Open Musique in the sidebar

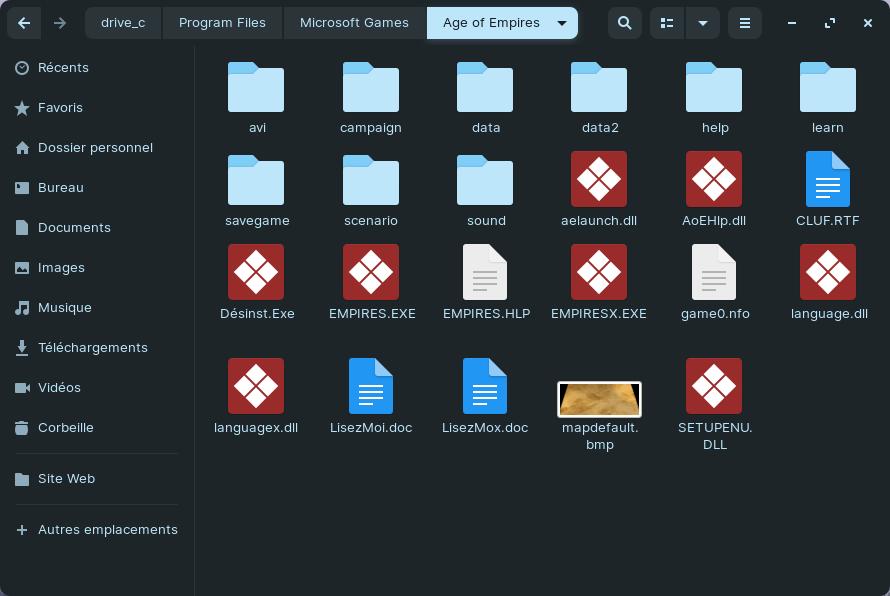coord(97,308)
